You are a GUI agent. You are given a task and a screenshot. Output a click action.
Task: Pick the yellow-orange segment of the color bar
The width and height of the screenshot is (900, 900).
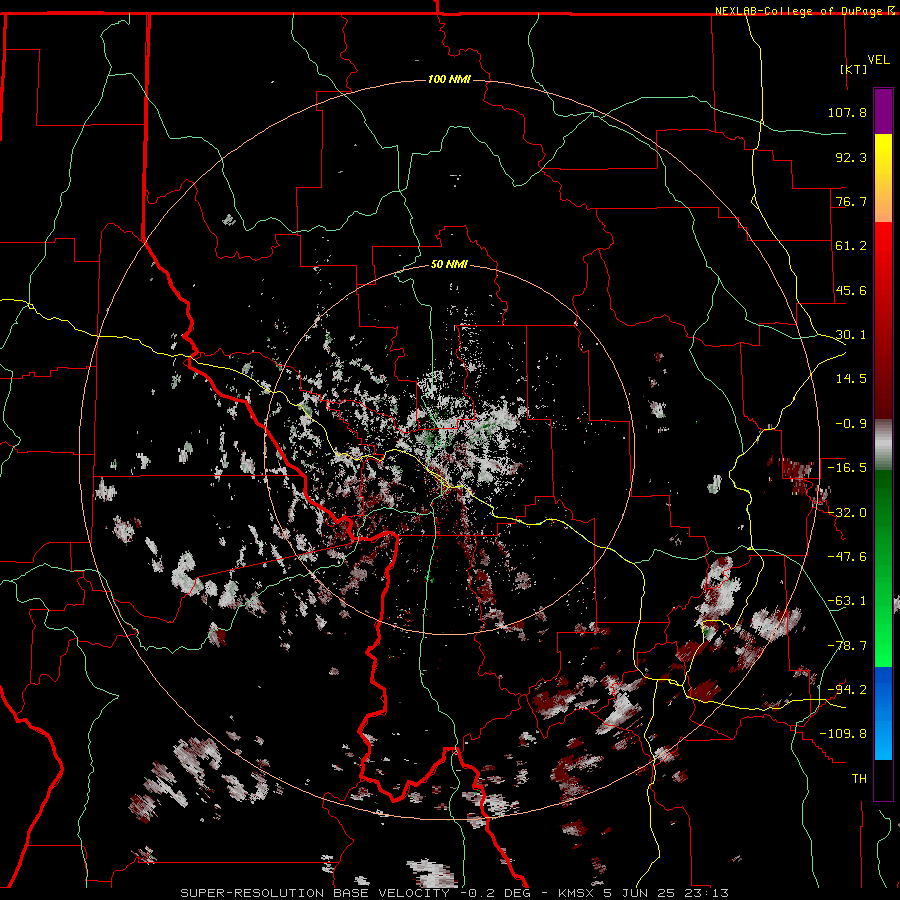[x=883, y=178]
